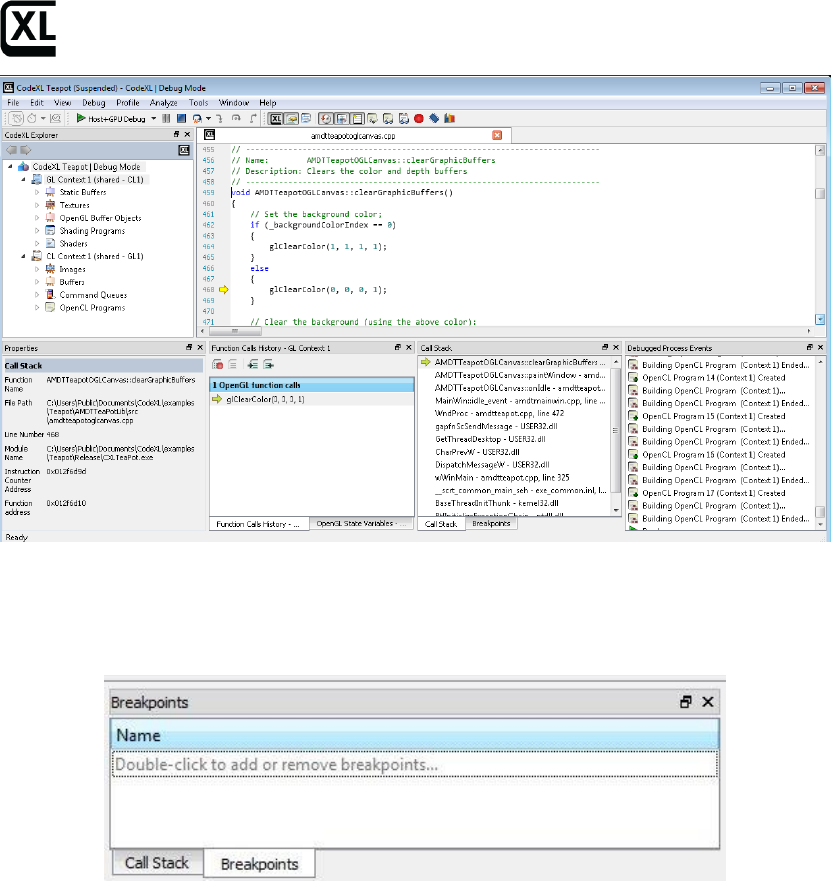This screenshot has width=831, height=881.
Task: Click the forward arrow in CodeXL Explorer
Action: coord(25,150)
